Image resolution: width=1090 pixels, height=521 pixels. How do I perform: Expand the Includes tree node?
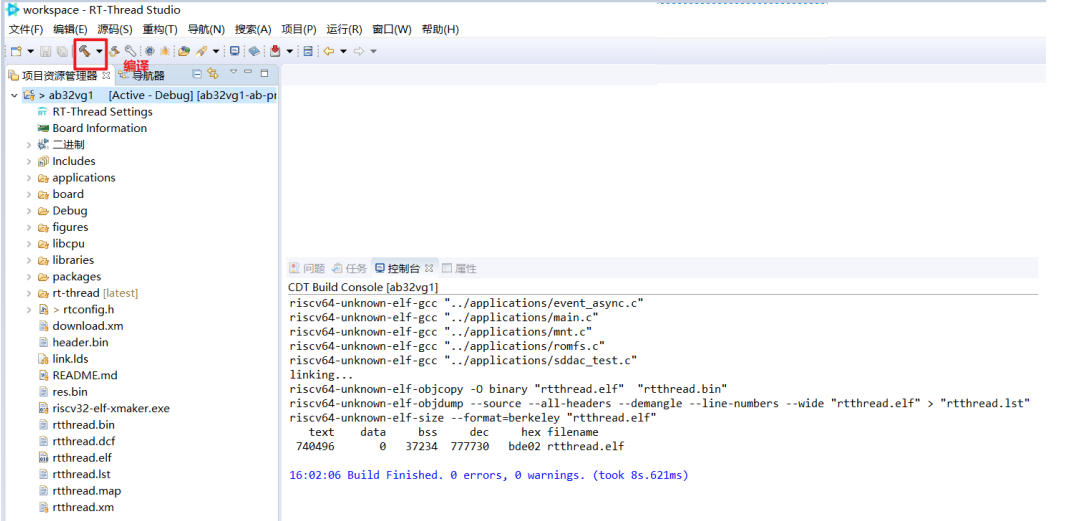tap(29, 161)
